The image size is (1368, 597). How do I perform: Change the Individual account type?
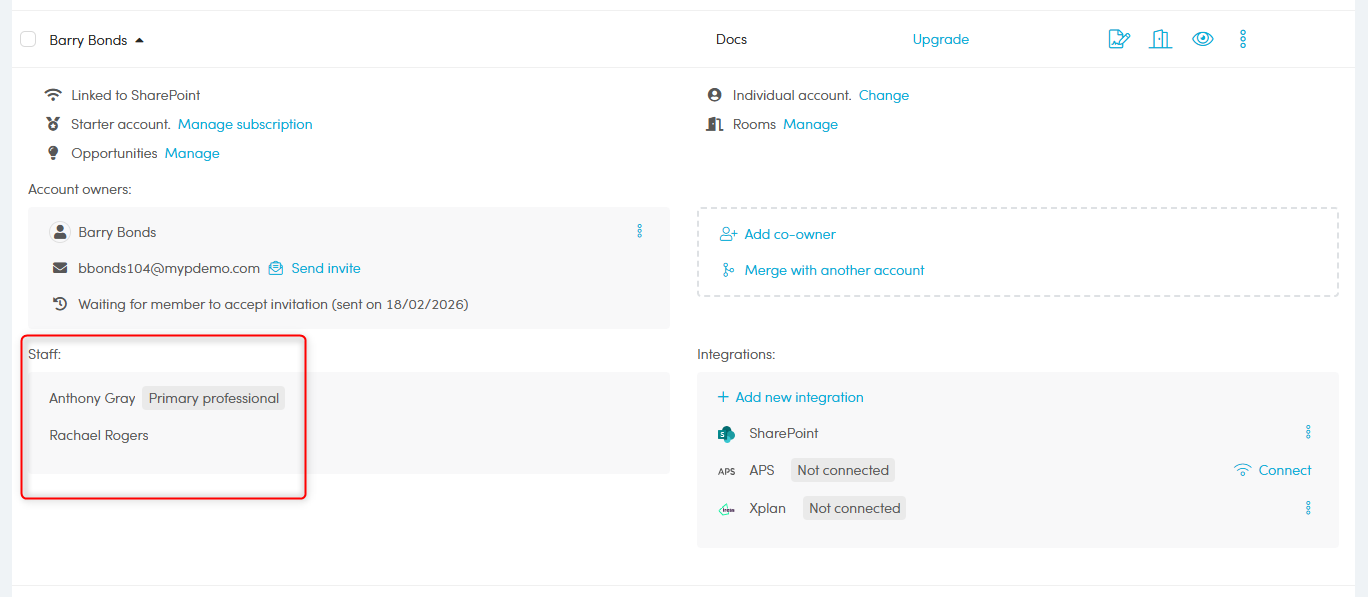pos(883,96)
